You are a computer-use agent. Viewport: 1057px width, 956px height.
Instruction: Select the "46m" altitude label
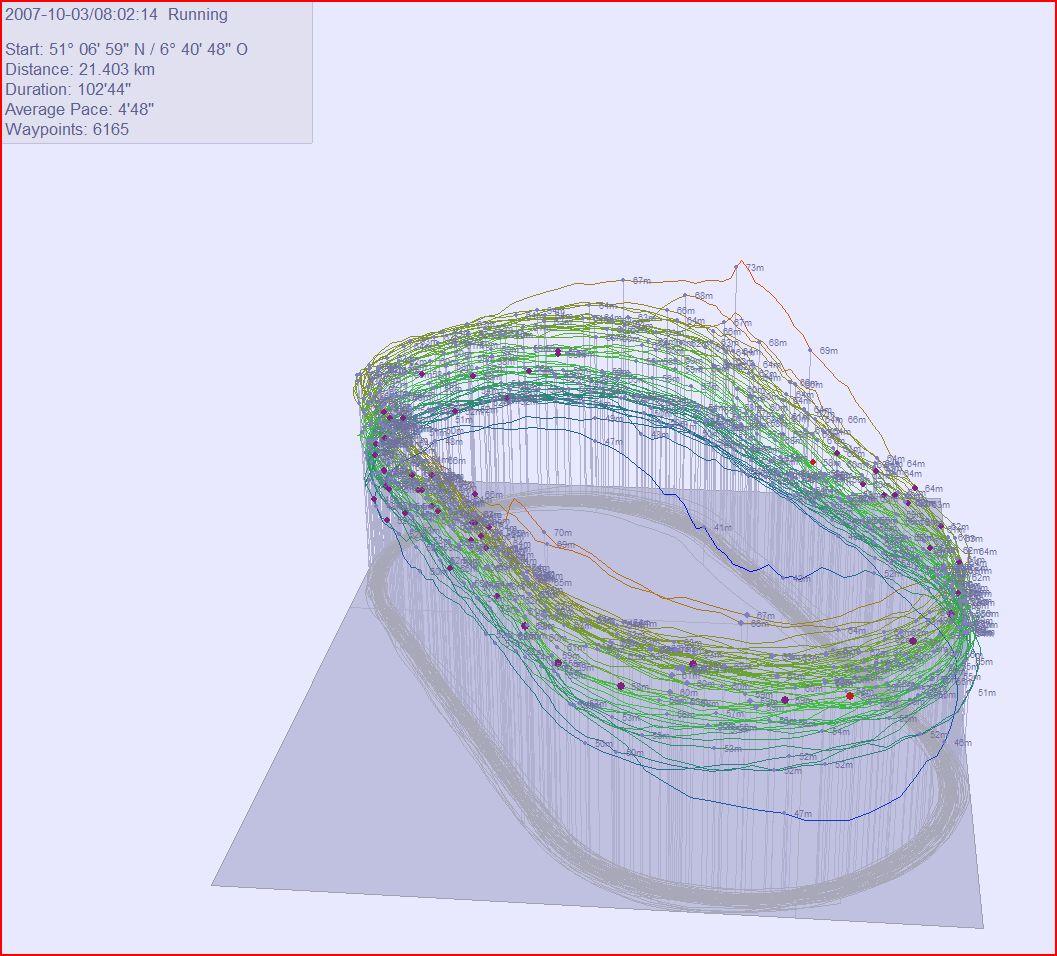[x=963, y=742]
